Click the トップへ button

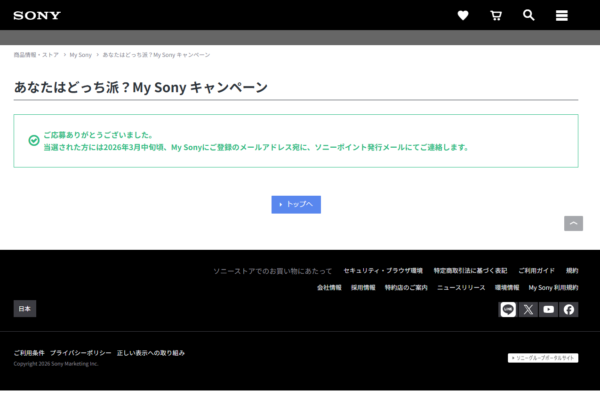[x=296, y=204]
